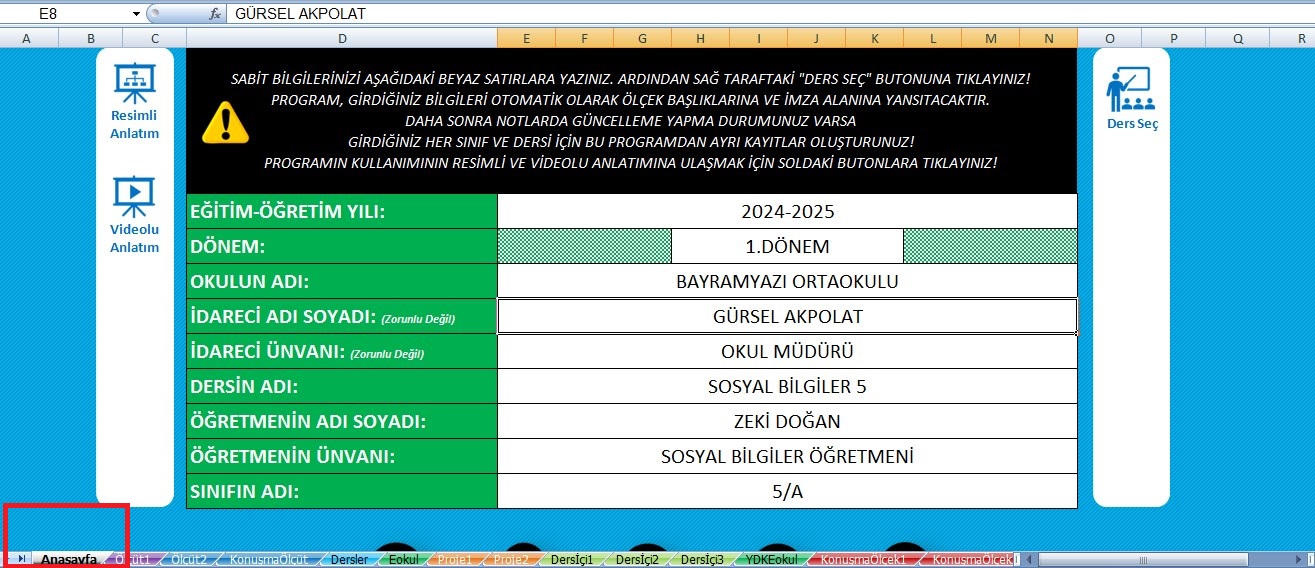Go to the Dersİçi2 sheet tab
This screenshot has height=568, width=1315.
click(637, 560)
